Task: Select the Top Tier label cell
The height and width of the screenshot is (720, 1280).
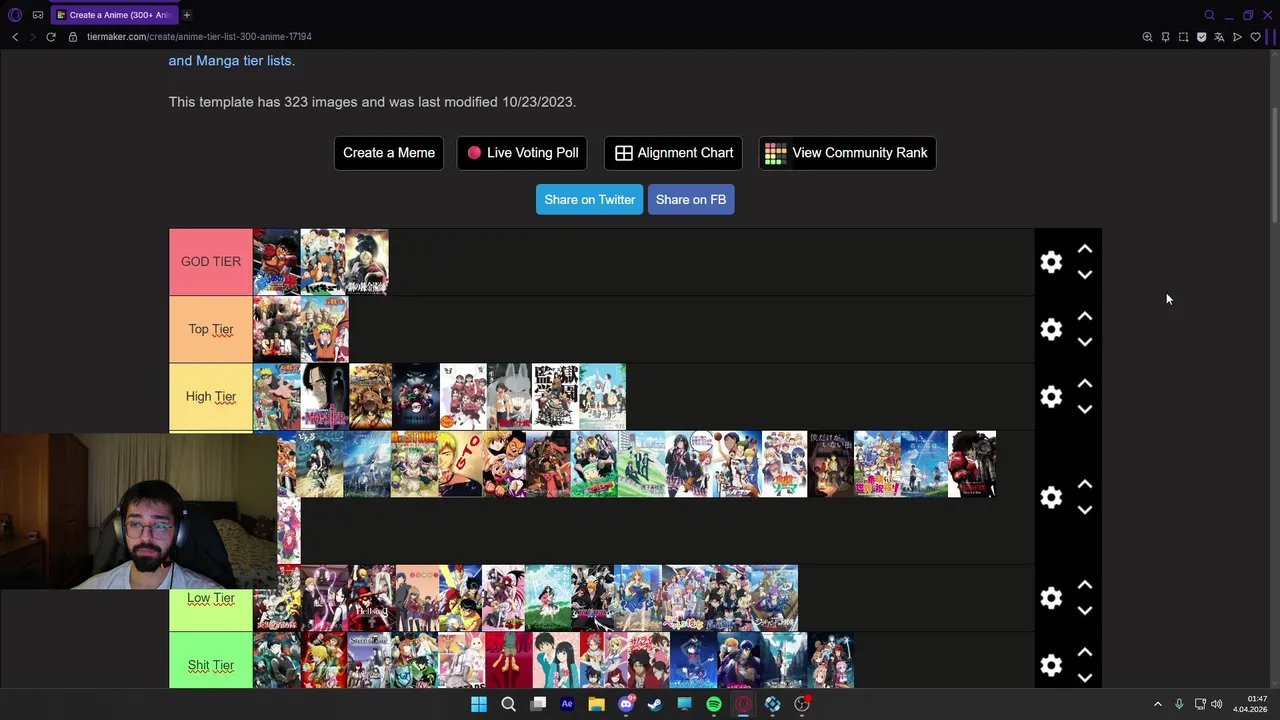Action: [211, 329]
